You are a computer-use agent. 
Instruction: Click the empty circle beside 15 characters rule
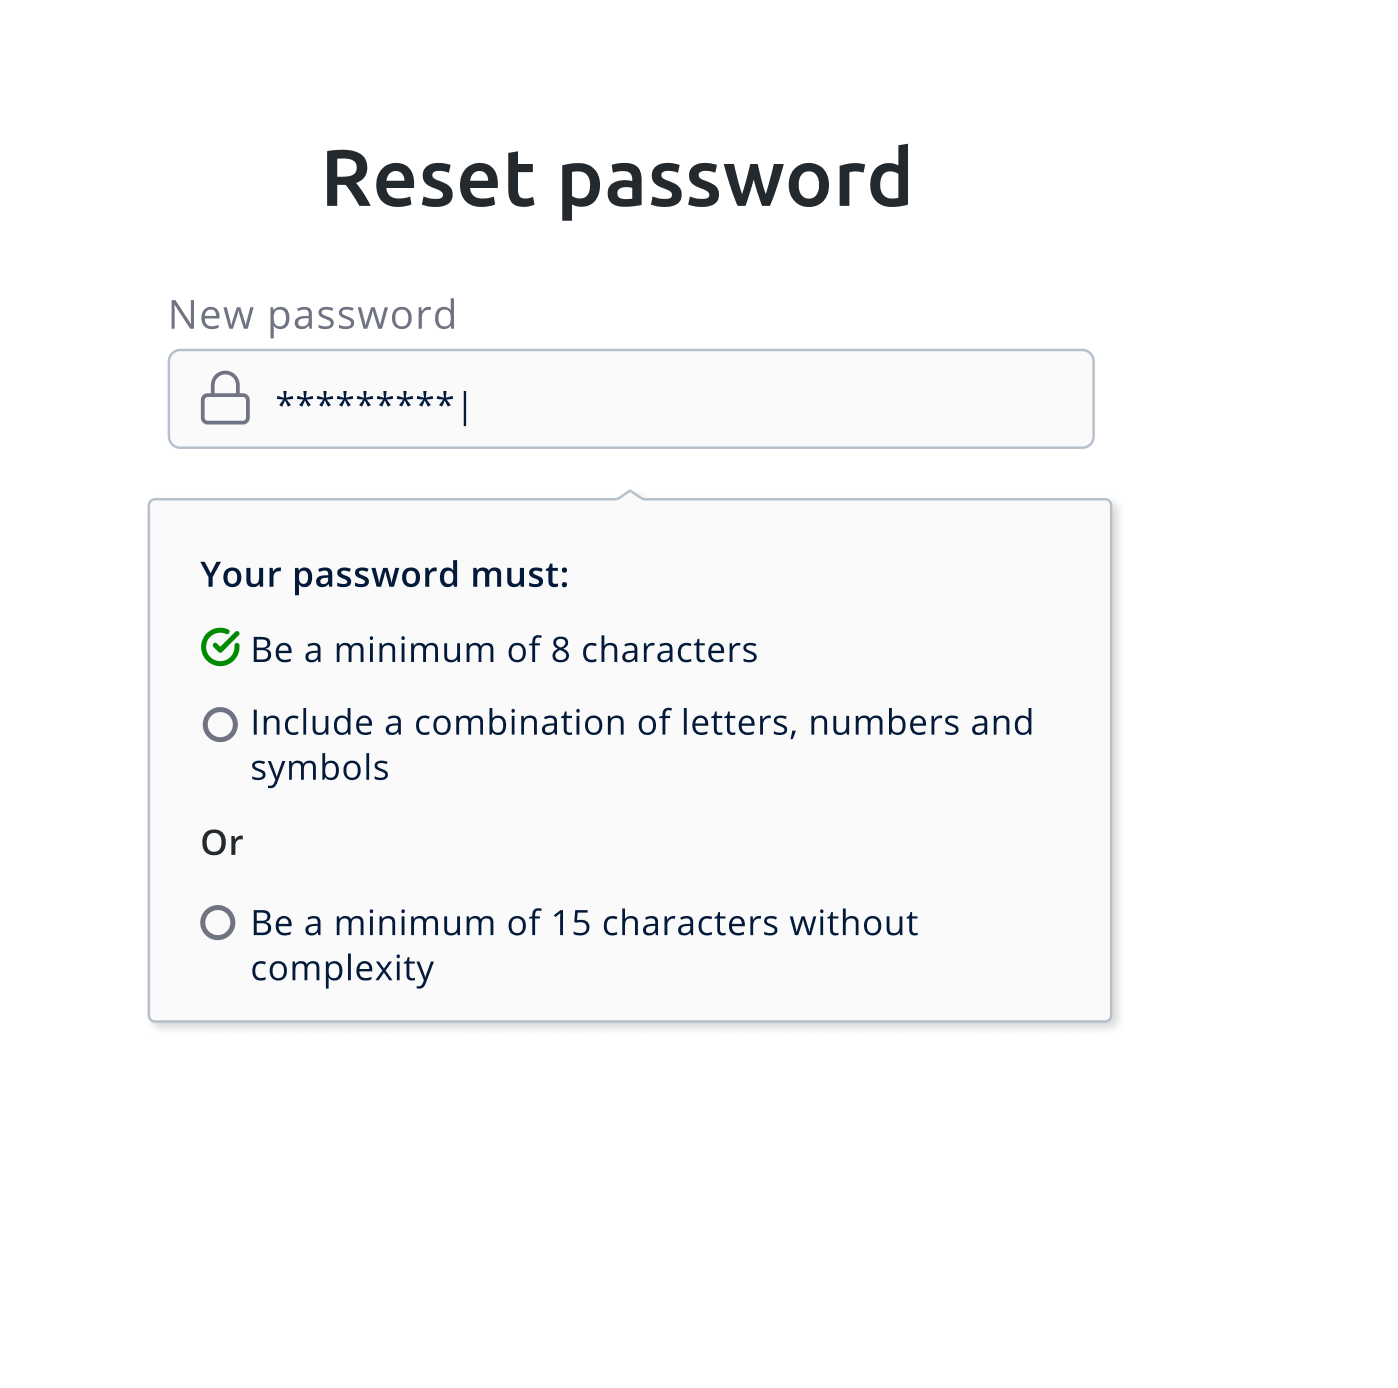218,922
